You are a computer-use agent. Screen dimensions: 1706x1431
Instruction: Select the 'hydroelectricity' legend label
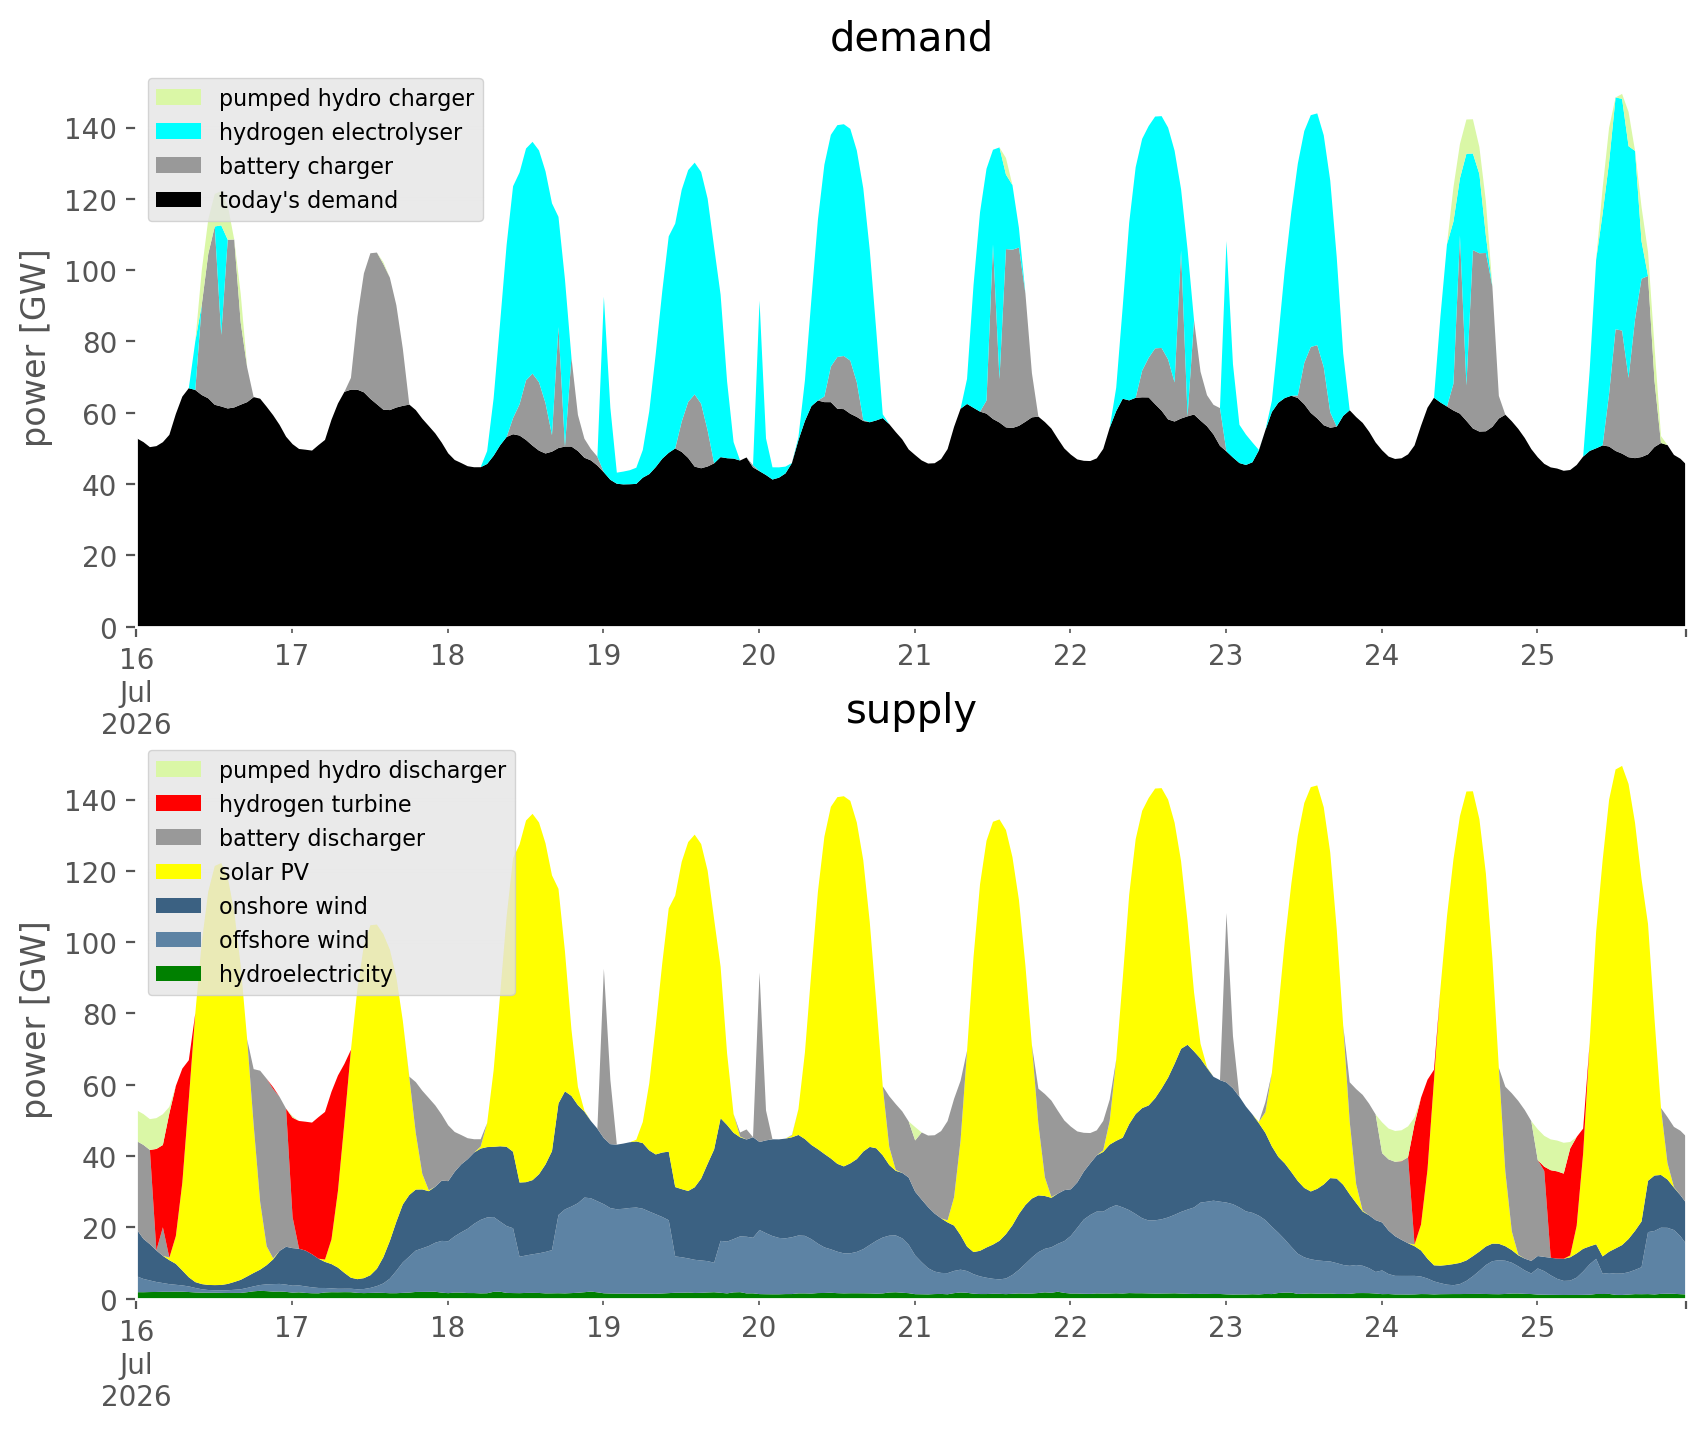(306, 974)
